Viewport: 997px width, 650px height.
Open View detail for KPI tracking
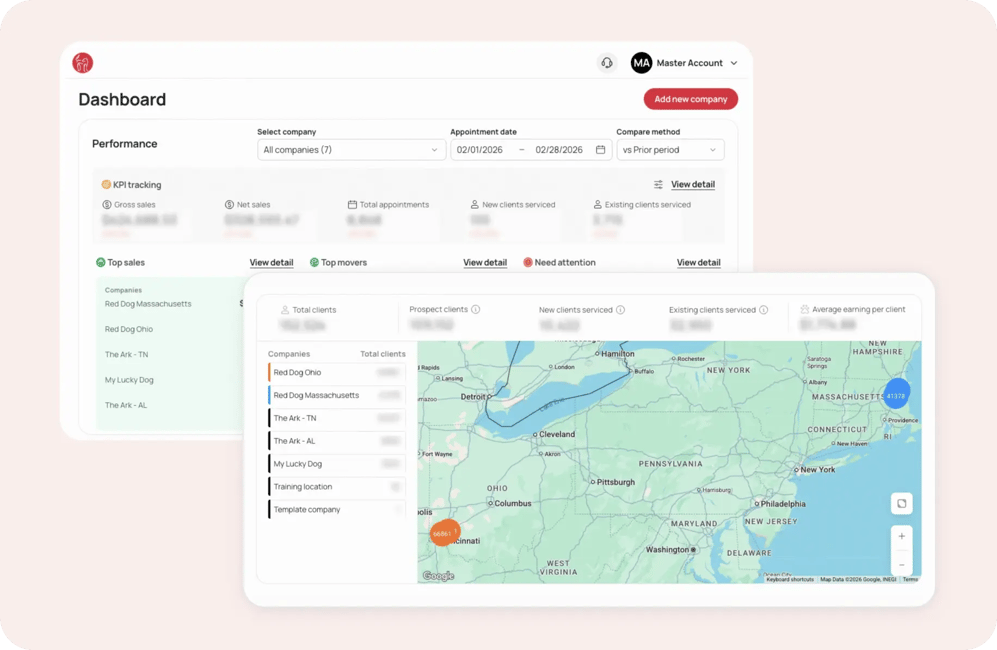[693, 185]
